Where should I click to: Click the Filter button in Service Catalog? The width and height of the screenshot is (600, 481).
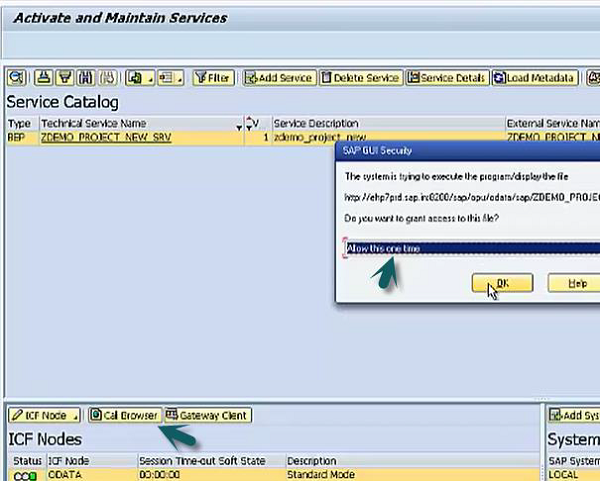tap(214, 78)
